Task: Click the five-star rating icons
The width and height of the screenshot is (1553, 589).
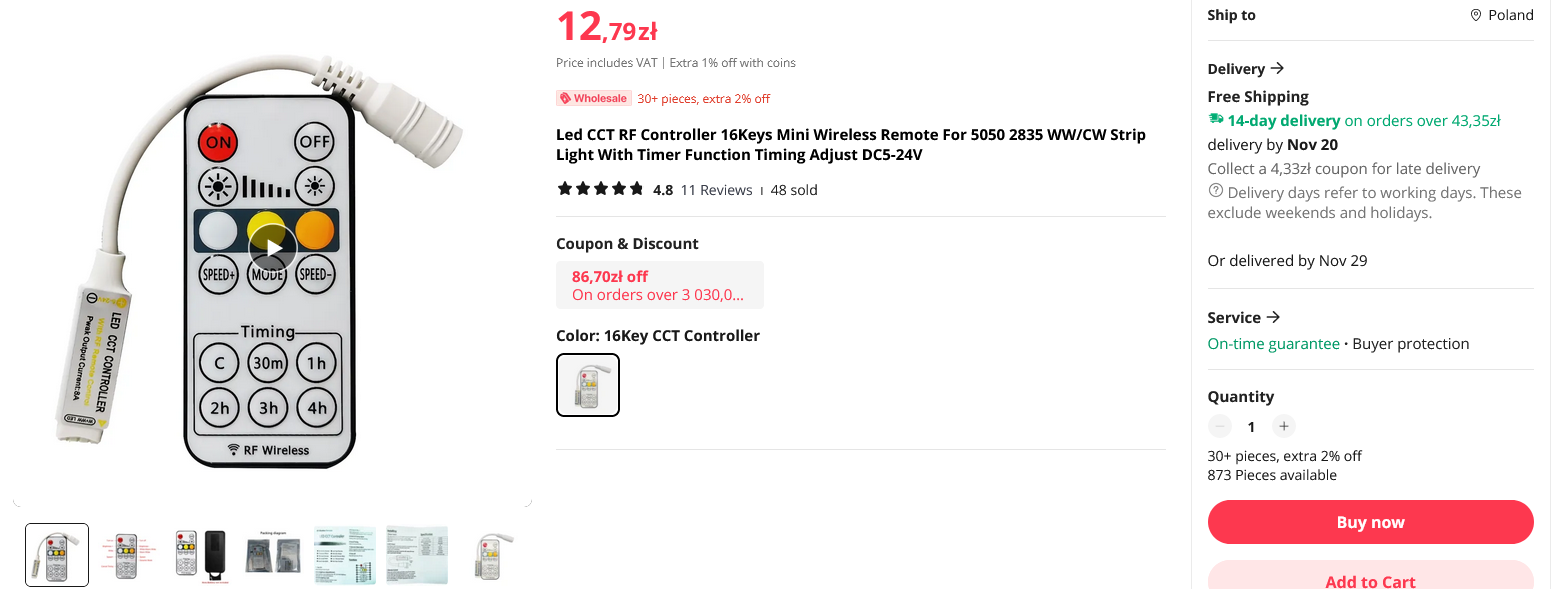Action: [x=600, y=189]
